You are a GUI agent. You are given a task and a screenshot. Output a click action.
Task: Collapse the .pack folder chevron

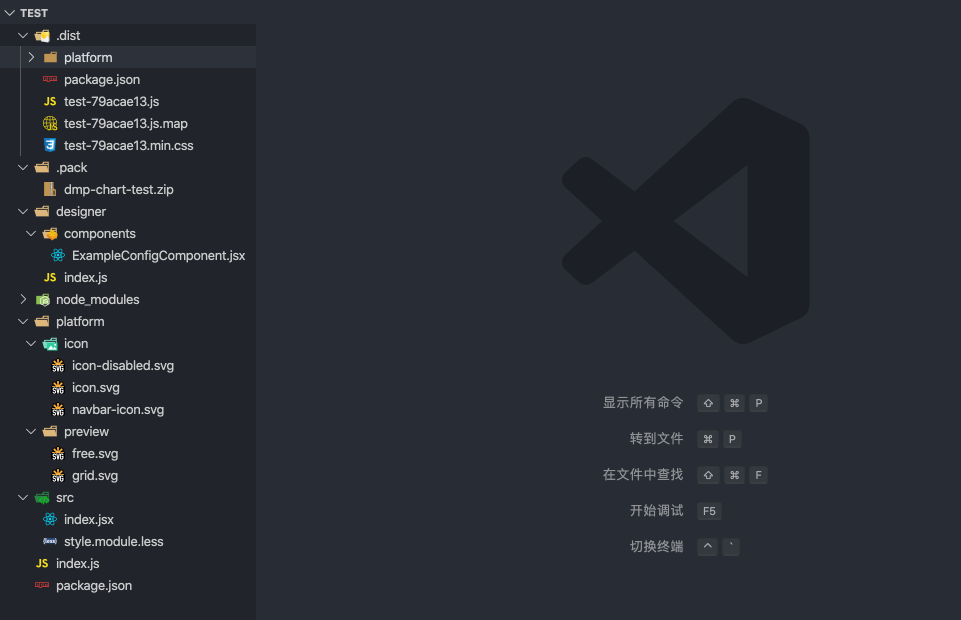pyautogui.click(x=23, y=167)
